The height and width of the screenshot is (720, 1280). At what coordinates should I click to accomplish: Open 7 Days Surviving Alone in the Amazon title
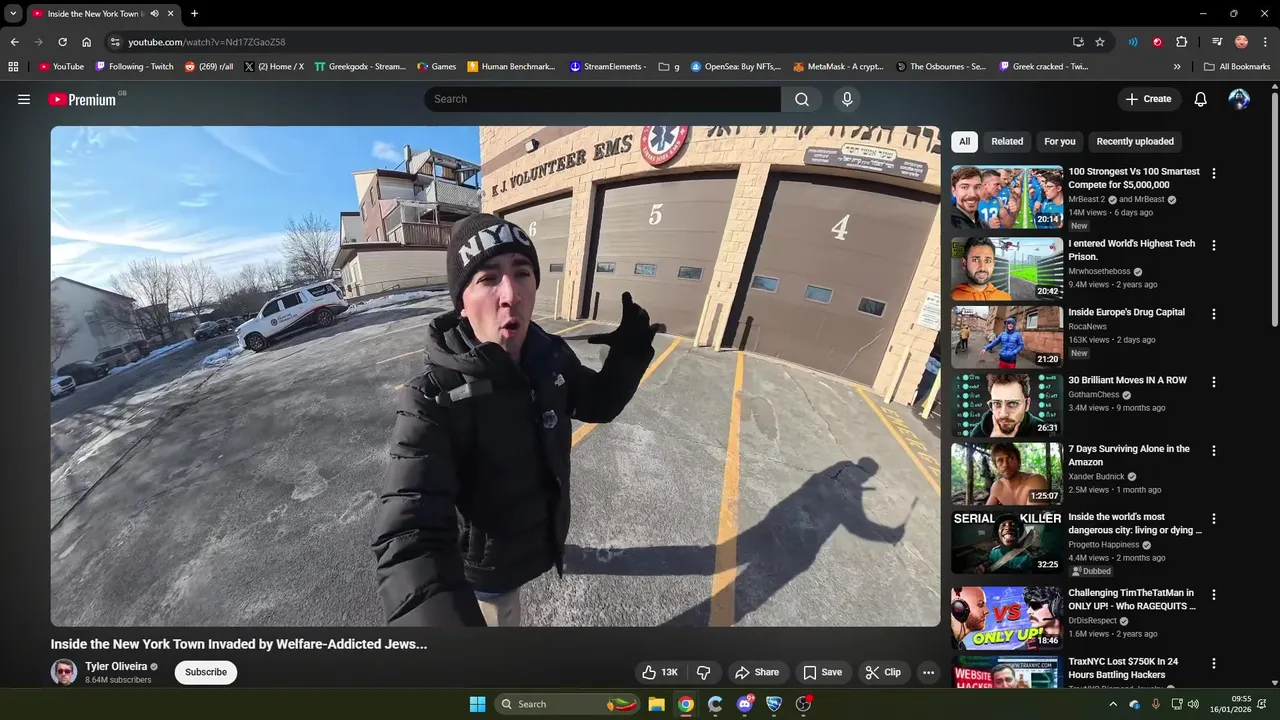tap(1129, 455)
